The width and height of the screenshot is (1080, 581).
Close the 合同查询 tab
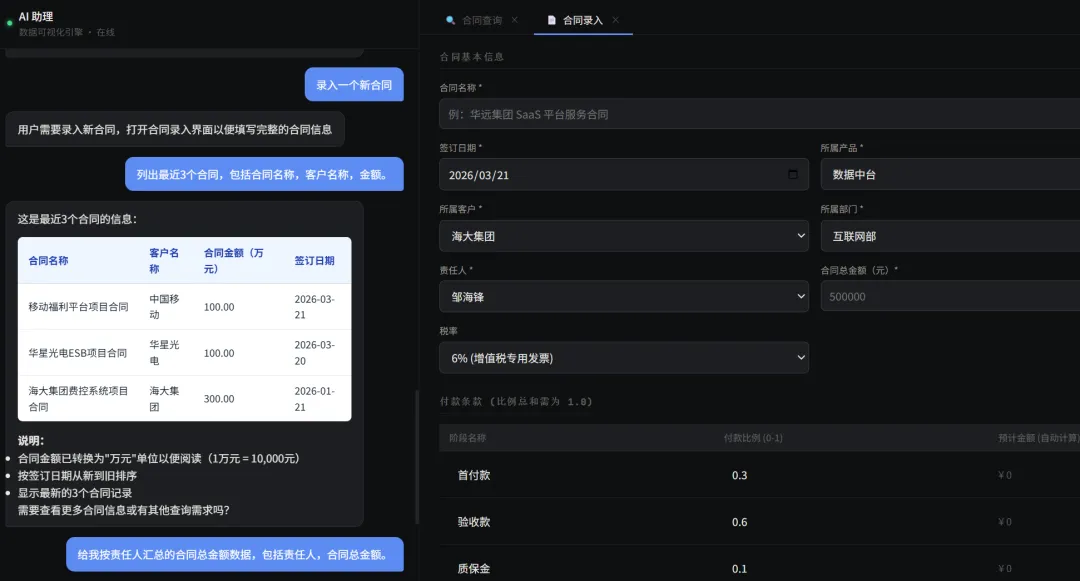point(514,19)
